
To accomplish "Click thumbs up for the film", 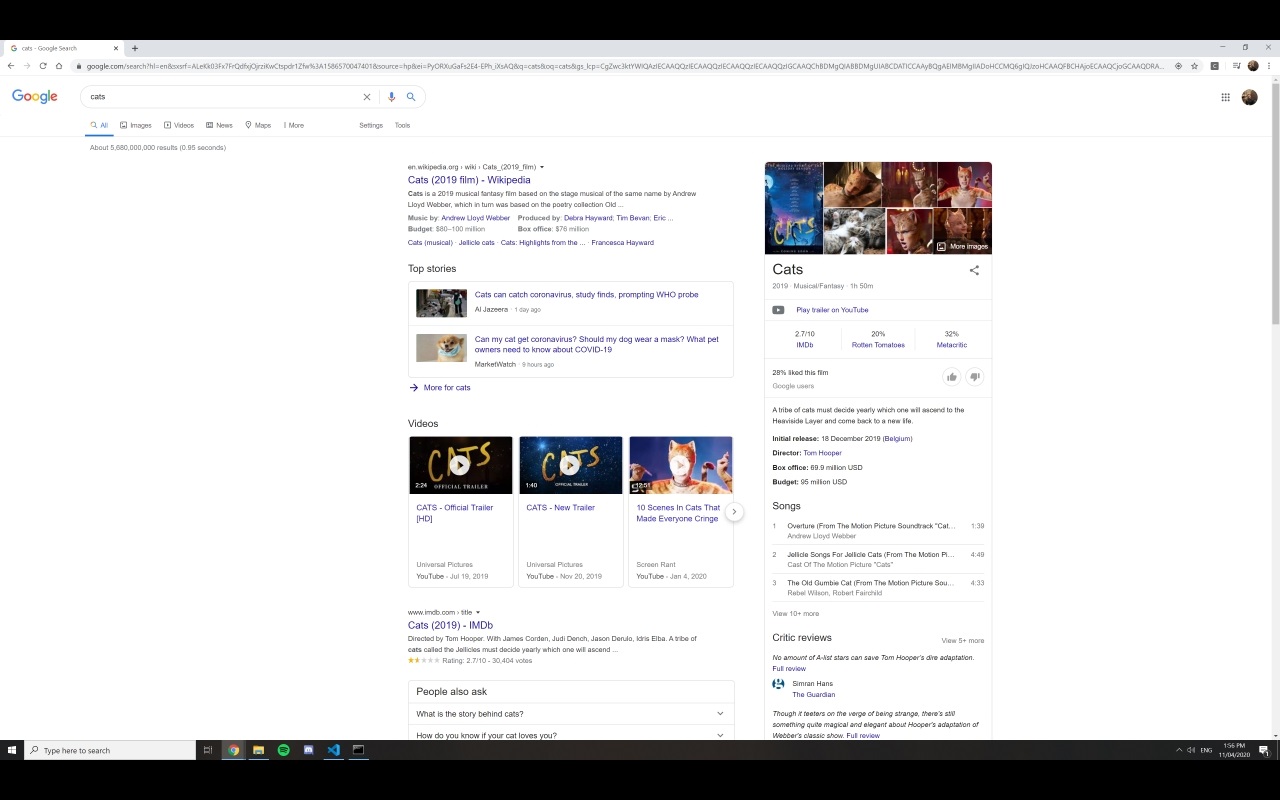I will pyautogui.click(x=952, y=377).
